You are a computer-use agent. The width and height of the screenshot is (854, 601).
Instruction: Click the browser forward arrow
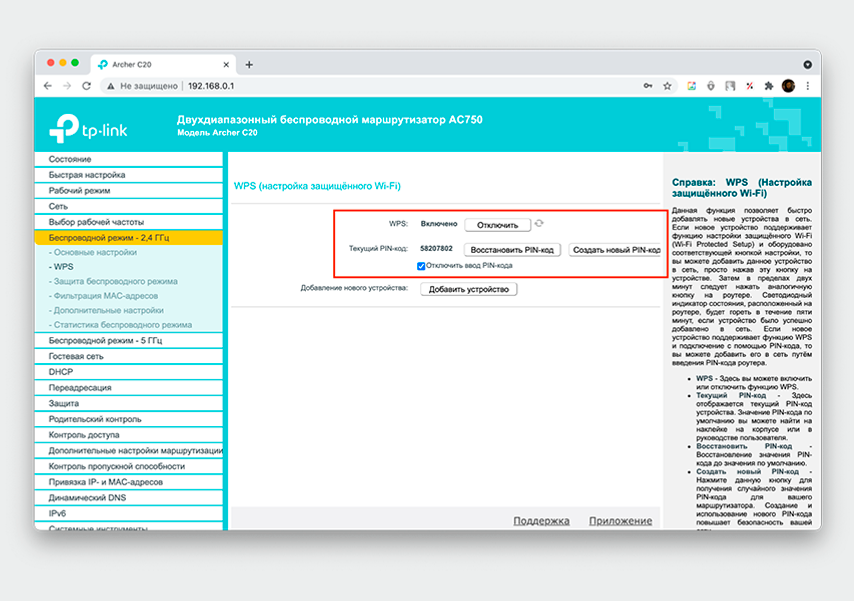pyautogui.click(x=67, y=86)
